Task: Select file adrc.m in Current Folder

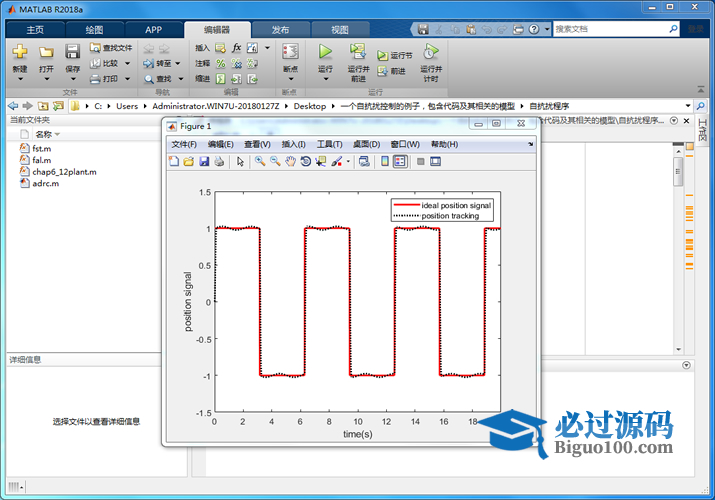Action: click(x=46, y=183)
